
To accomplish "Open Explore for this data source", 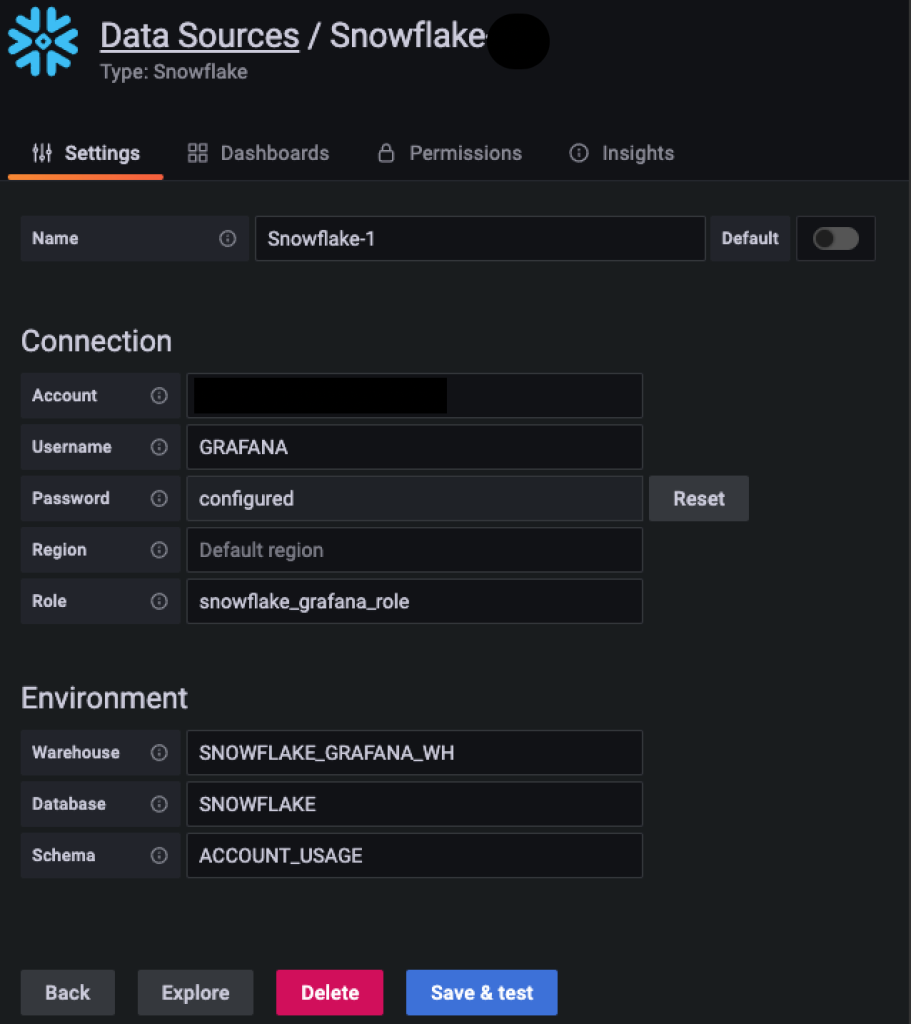I will pos(195,992).
